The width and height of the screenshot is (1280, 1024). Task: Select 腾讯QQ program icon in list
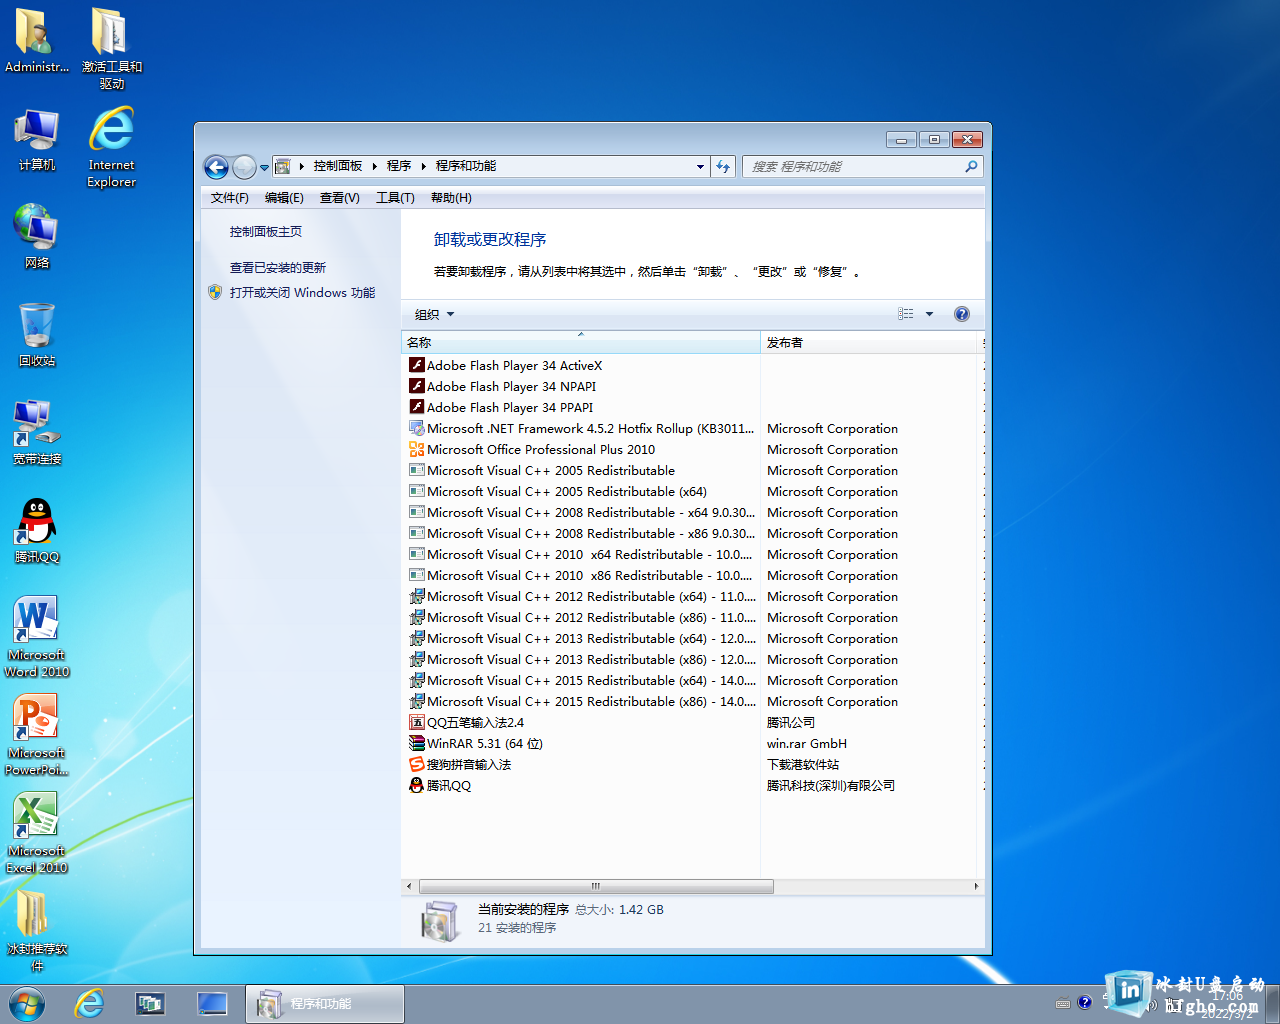point(417,785)
